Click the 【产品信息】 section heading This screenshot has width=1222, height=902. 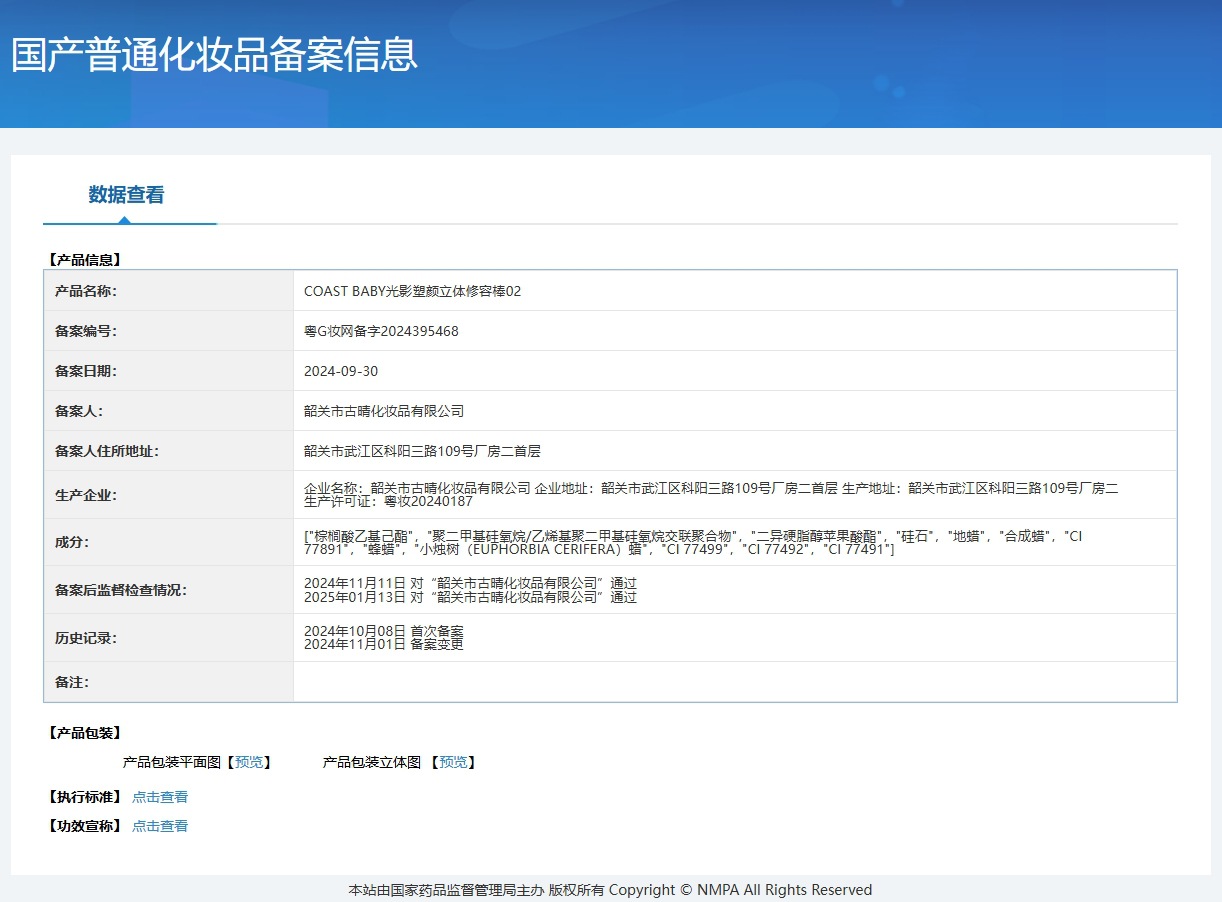click(85, 260)
